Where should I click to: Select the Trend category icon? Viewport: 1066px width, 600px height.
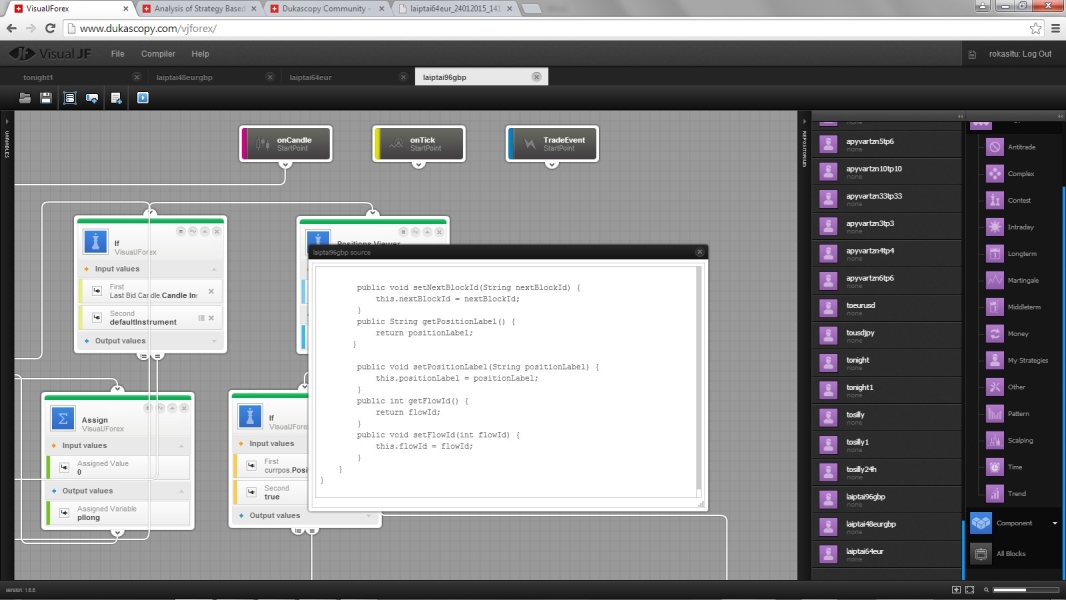[995, 493]
